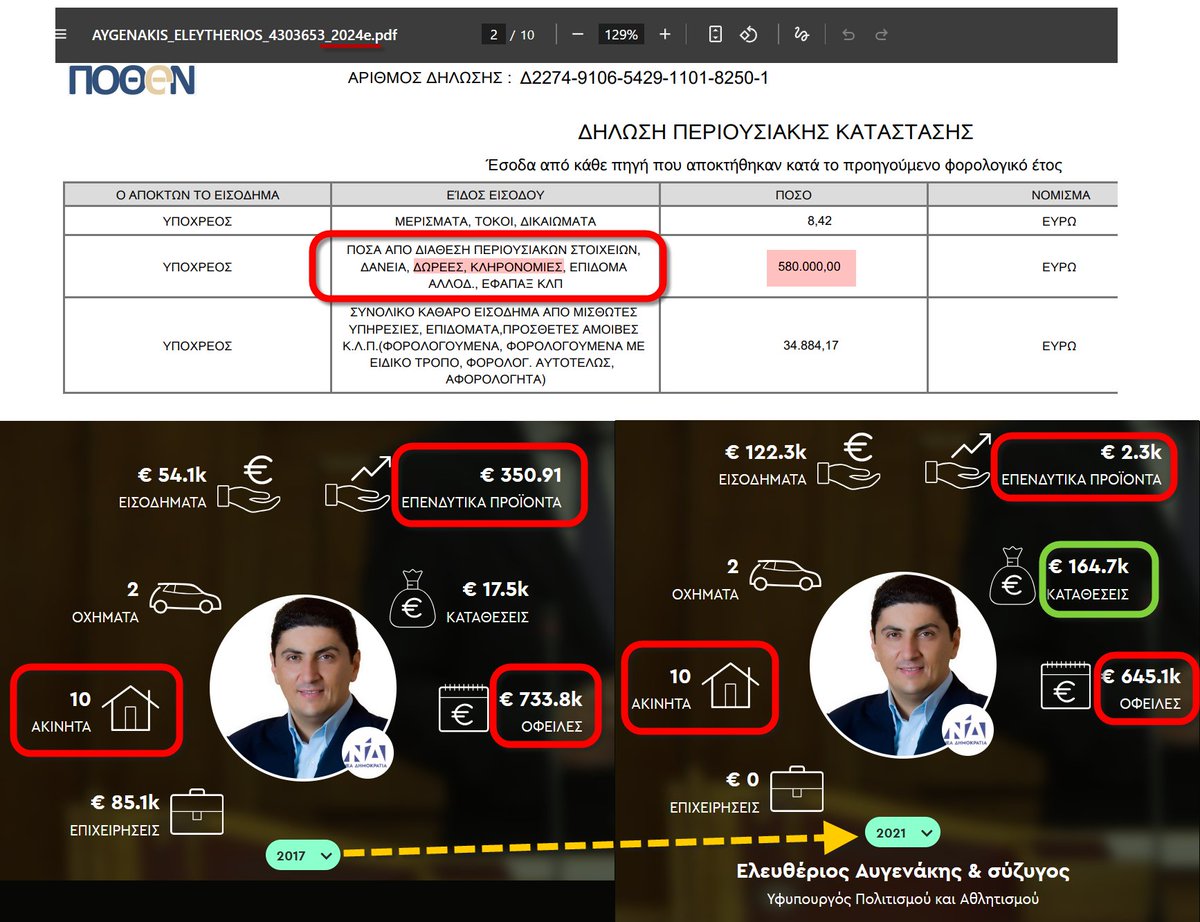The image size is (1200, 922).
Task: Rotate the document counterclockwise
Action: pyautogui.click(x=748, y=34)
